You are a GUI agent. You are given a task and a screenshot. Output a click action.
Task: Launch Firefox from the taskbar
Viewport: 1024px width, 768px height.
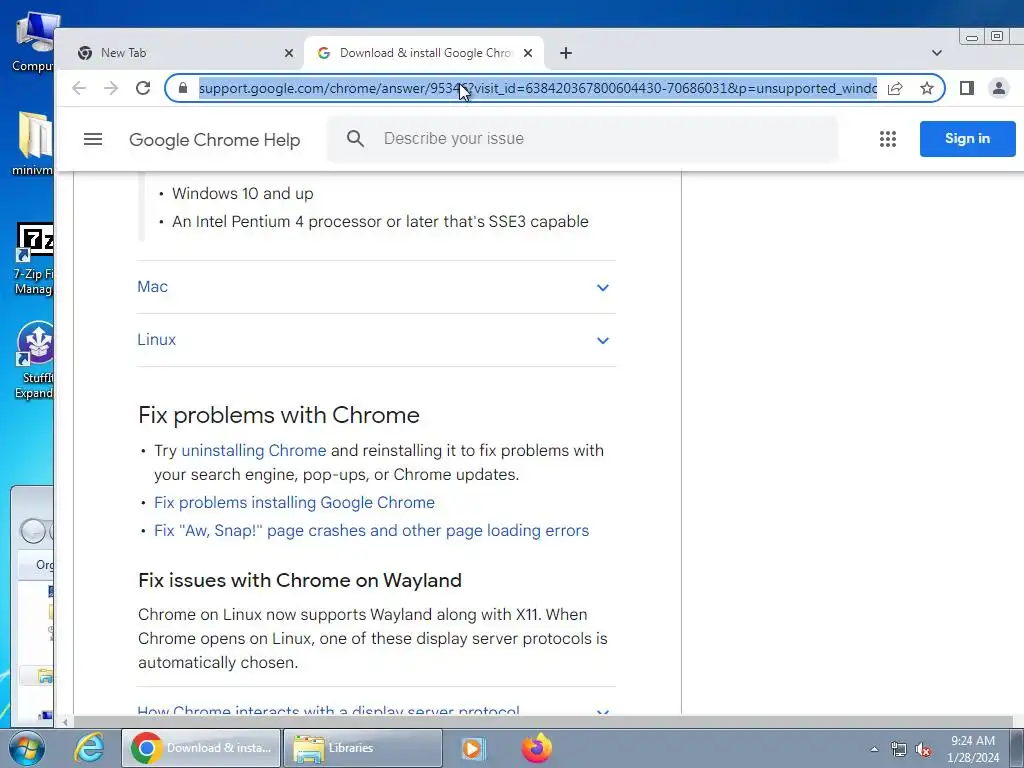[537, 748]
